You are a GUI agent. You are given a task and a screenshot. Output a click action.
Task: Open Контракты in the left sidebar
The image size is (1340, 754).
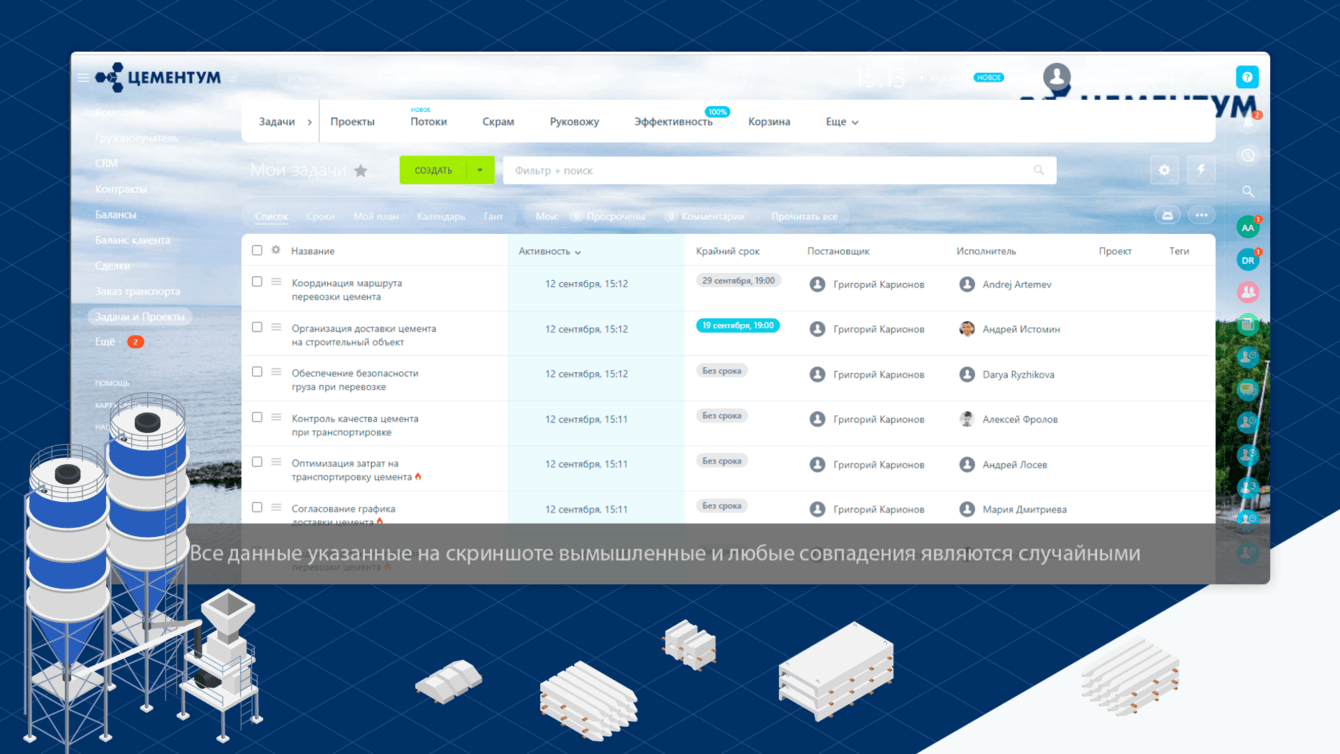(x=121, y=189)
